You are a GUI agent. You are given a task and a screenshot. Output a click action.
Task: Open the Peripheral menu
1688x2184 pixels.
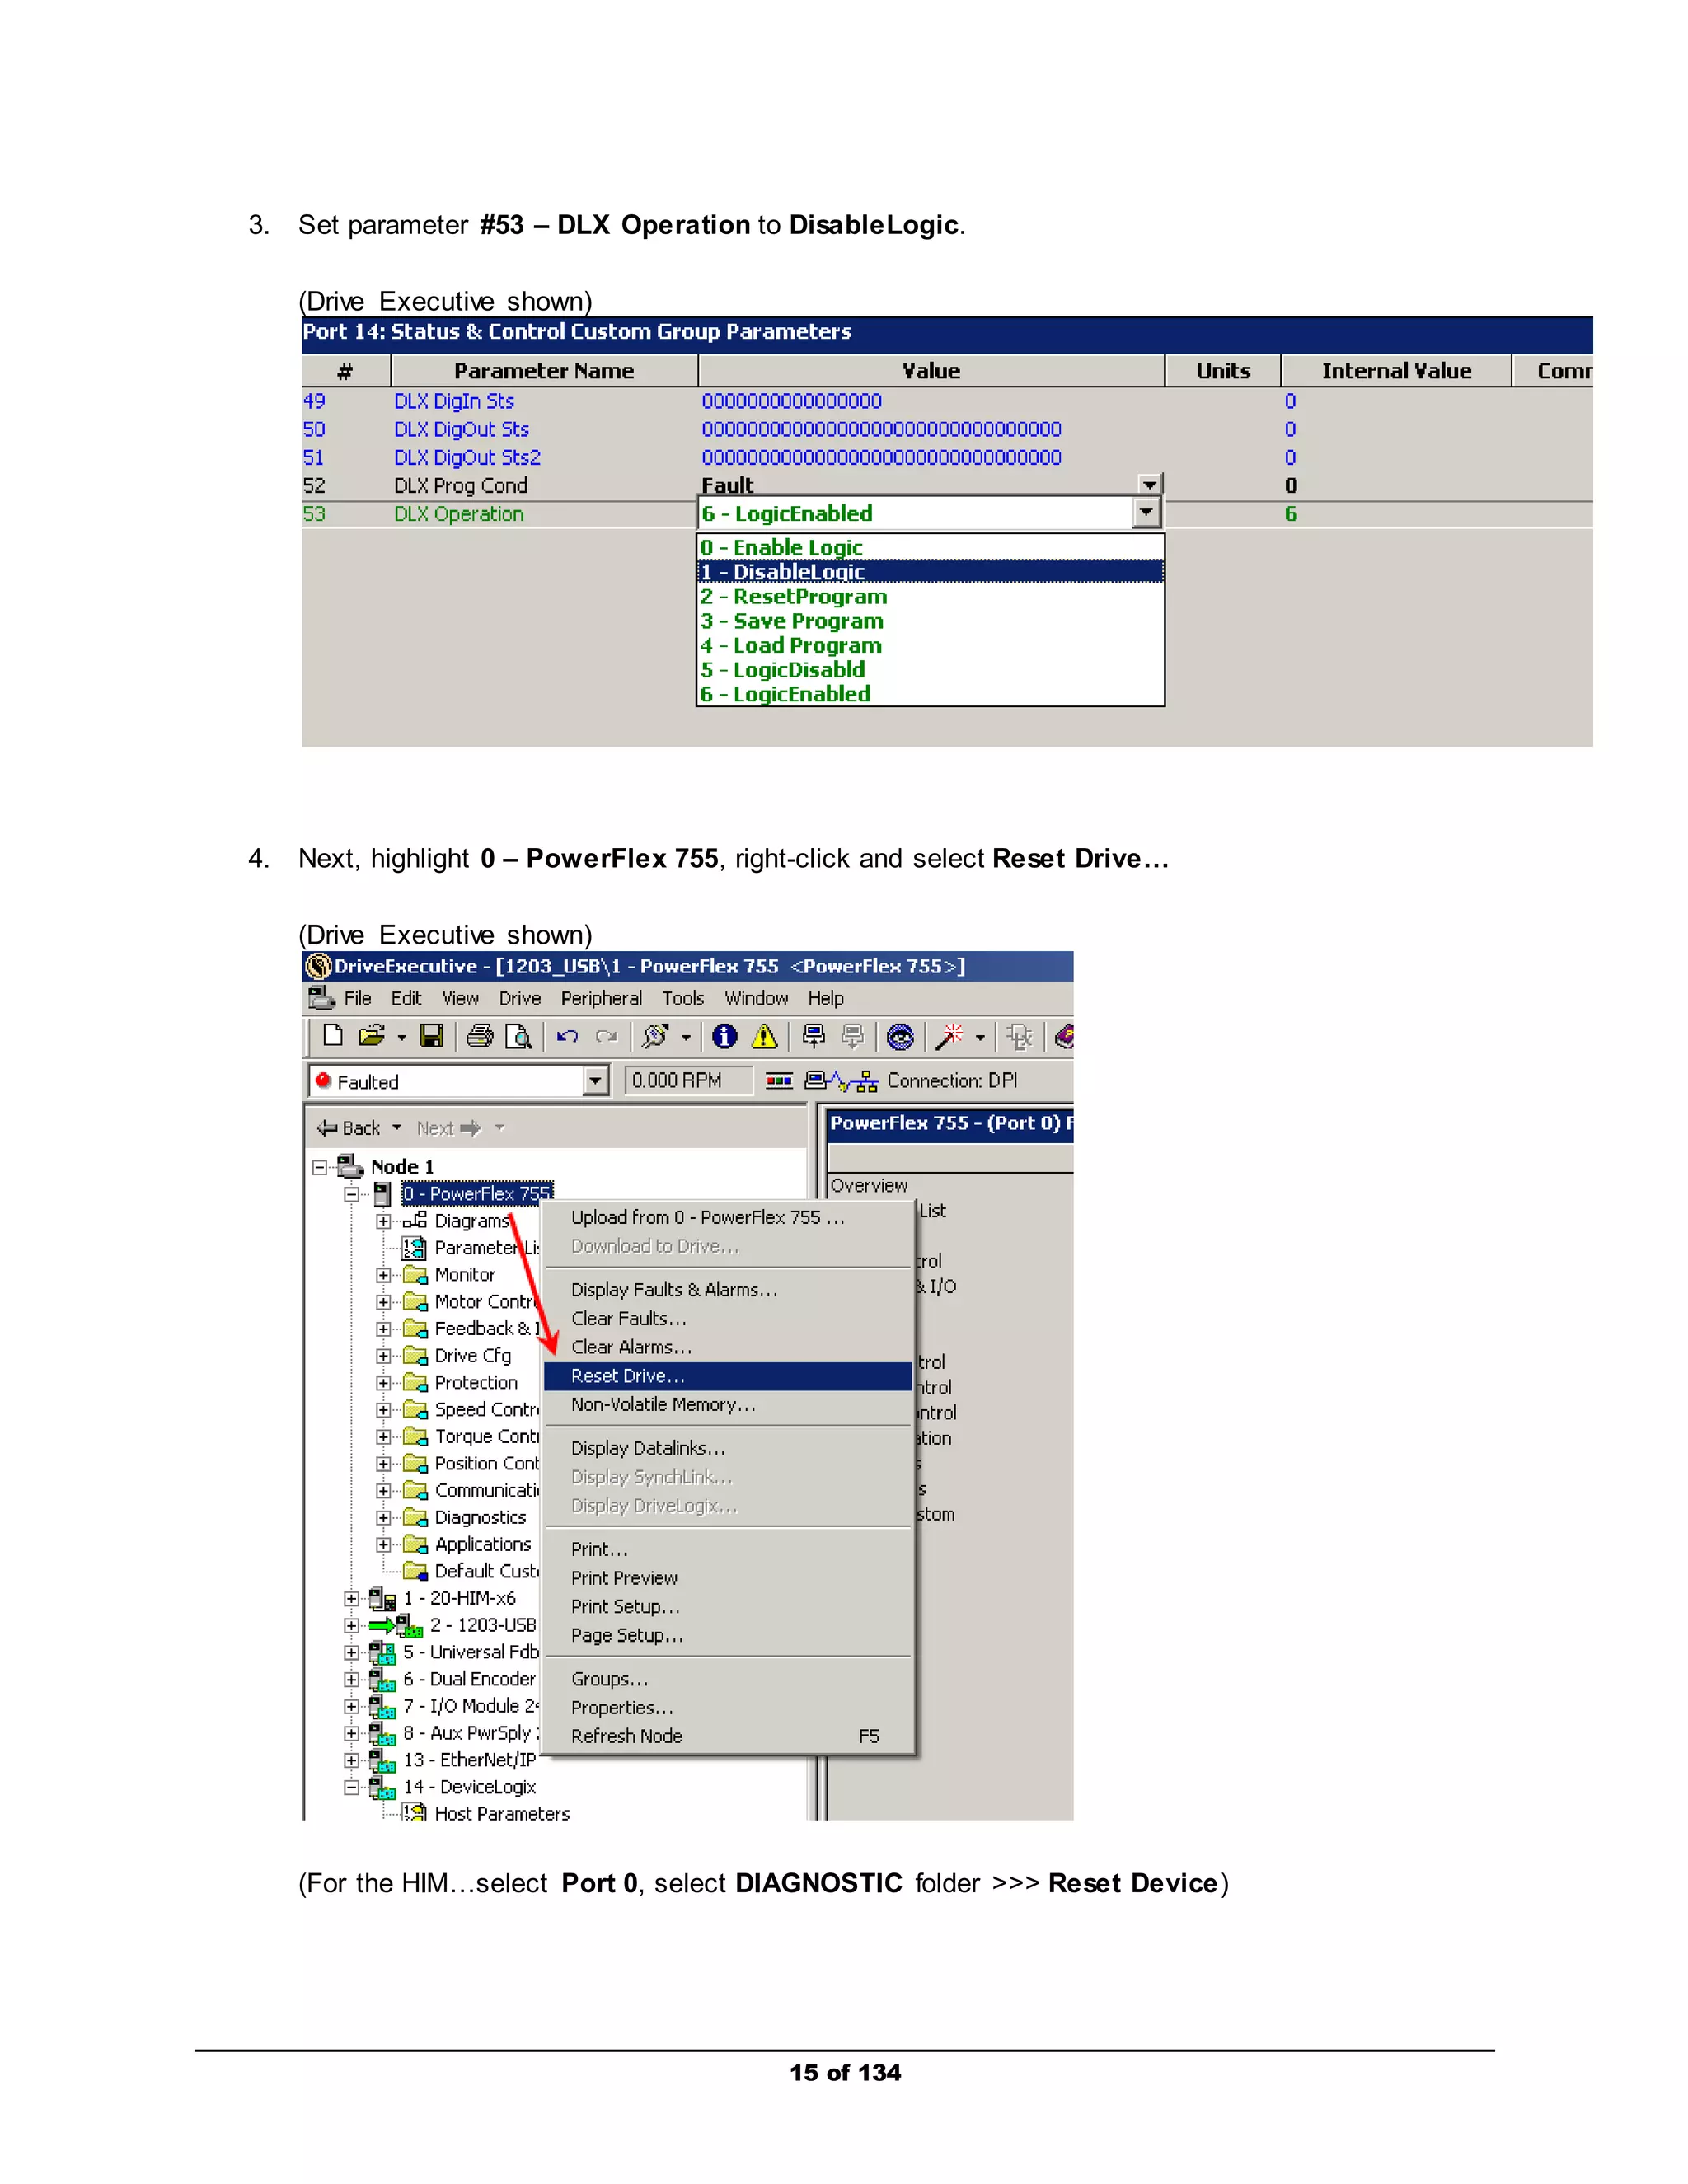[601, 998]
